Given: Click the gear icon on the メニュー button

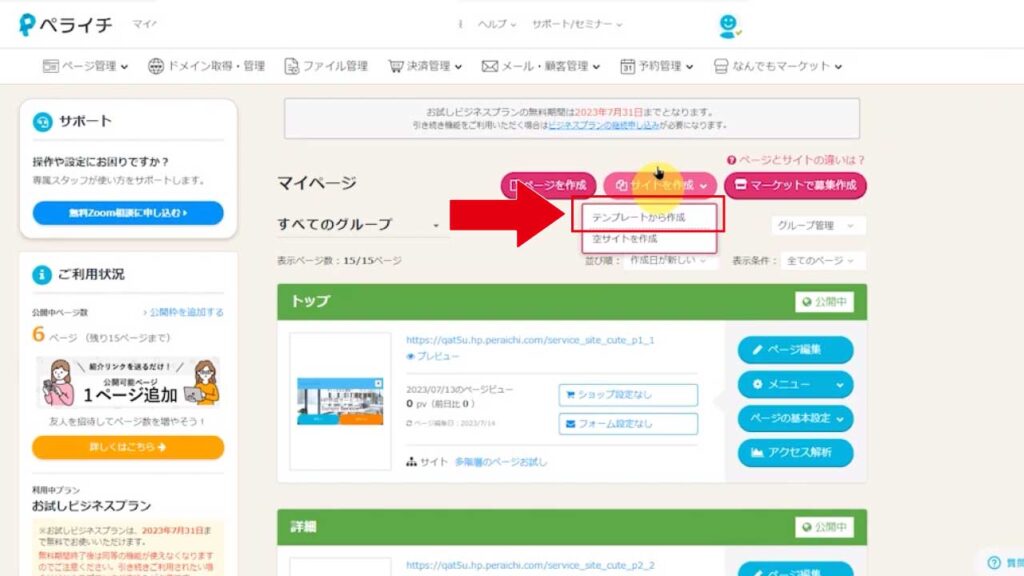Looking at the screenshot, I should [x=758, y=385].
